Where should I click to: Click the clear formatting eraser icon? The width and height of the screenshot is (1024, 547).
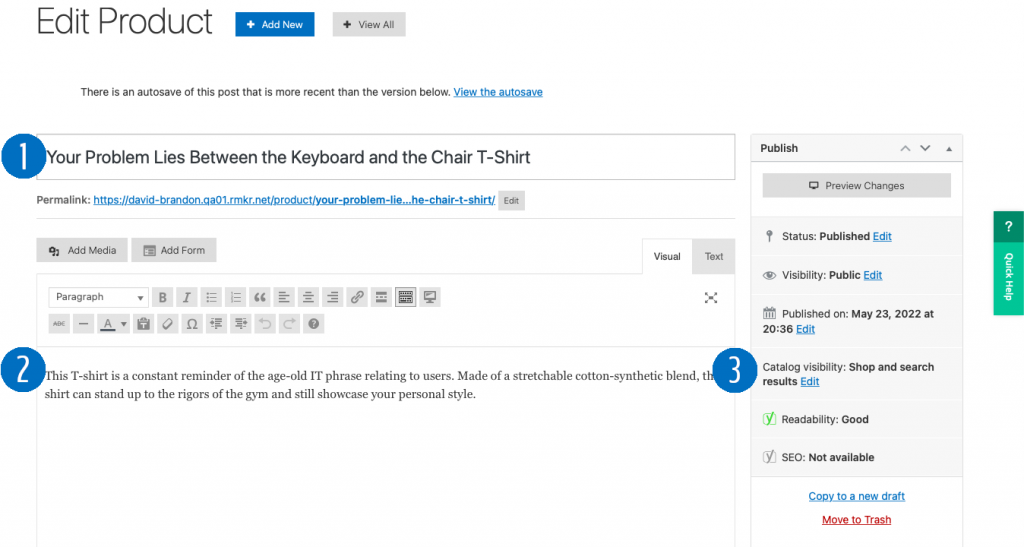pyautogui.click(x=168, y=324)
